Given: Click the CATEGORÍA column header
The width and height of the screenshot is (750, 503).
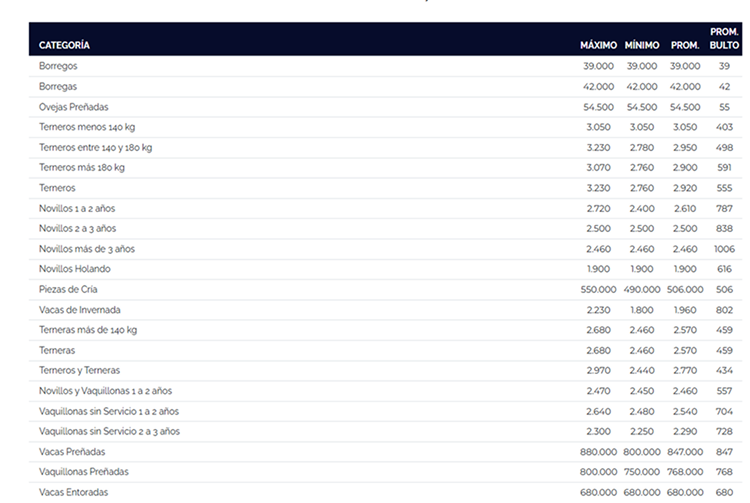Looking at the screenshot, I should [64, 45].
